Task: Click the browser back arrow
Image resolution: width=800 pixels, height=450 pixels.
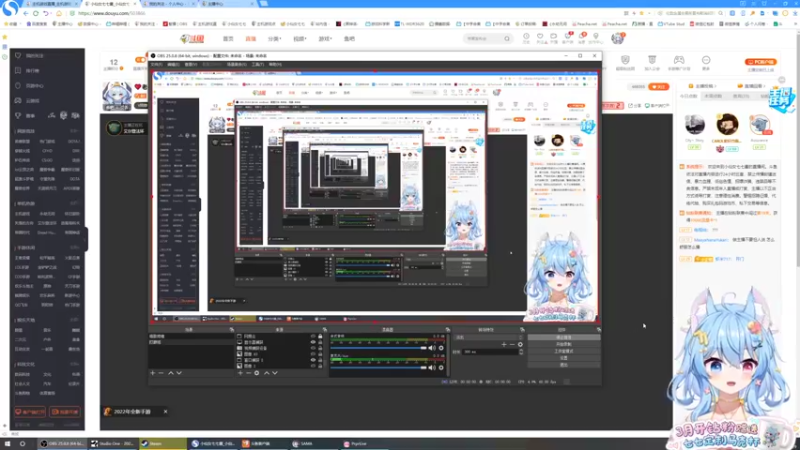Action: [x=26, y=13]
